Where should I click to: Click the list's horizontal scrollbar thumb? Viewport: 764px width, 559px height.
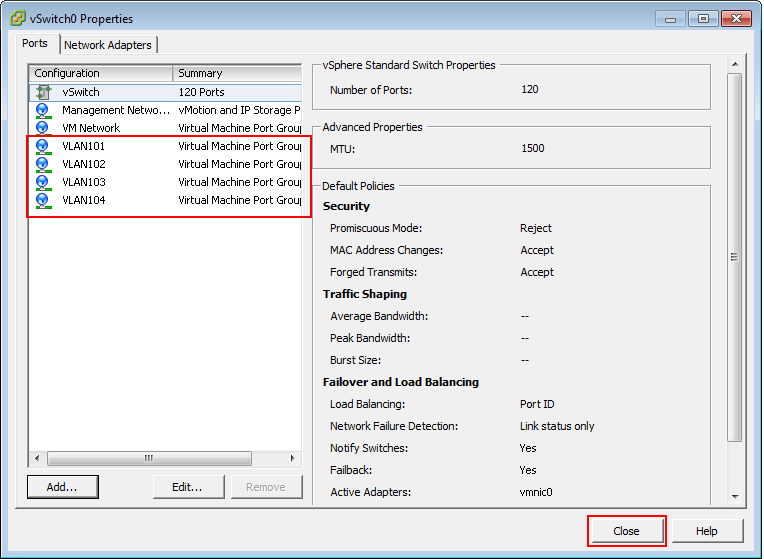(149, 458)
